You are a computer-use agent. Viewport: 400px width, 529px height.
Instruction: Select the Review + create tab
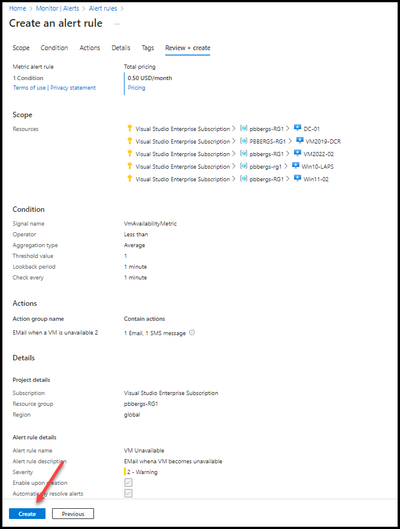188,48
